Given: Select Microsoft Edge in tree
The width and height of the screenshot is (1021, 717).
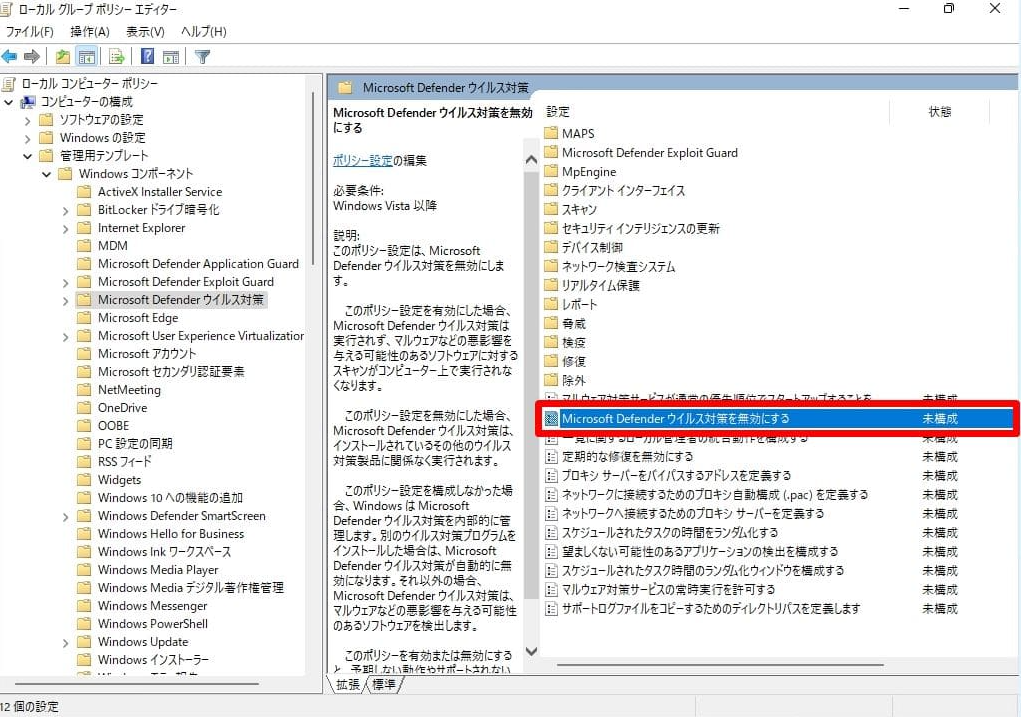Looking at the screenshot, I should pyautogui.click(x=137, y=318).
